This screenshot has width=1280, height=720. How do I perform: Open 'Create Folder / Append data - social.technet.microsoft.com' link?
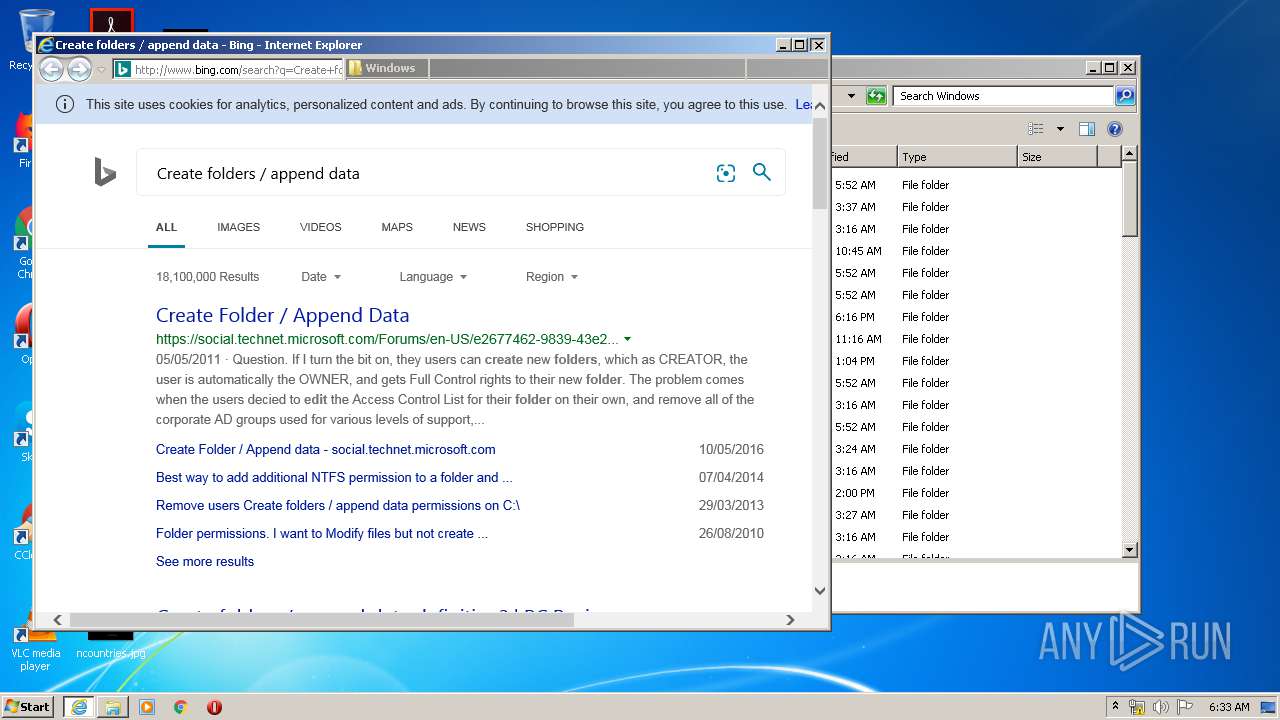click(326, 449)
